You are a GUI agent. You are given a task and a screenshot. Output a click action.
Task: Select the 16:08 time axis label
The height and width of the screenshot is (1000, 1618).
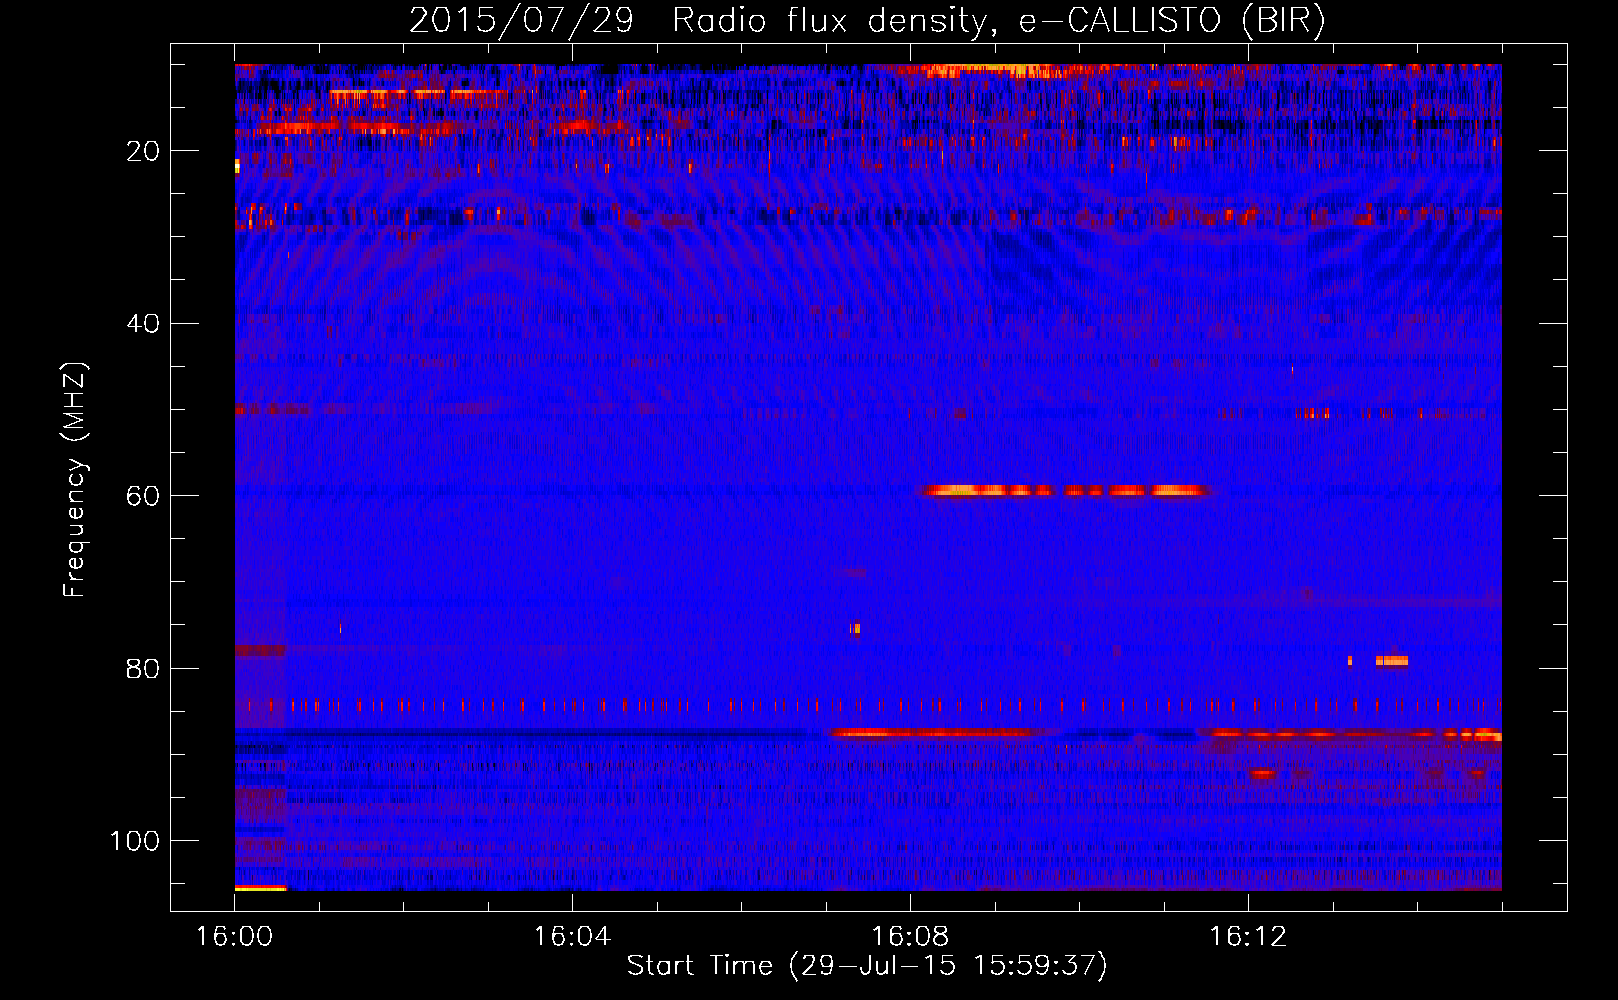pos(910,937)
